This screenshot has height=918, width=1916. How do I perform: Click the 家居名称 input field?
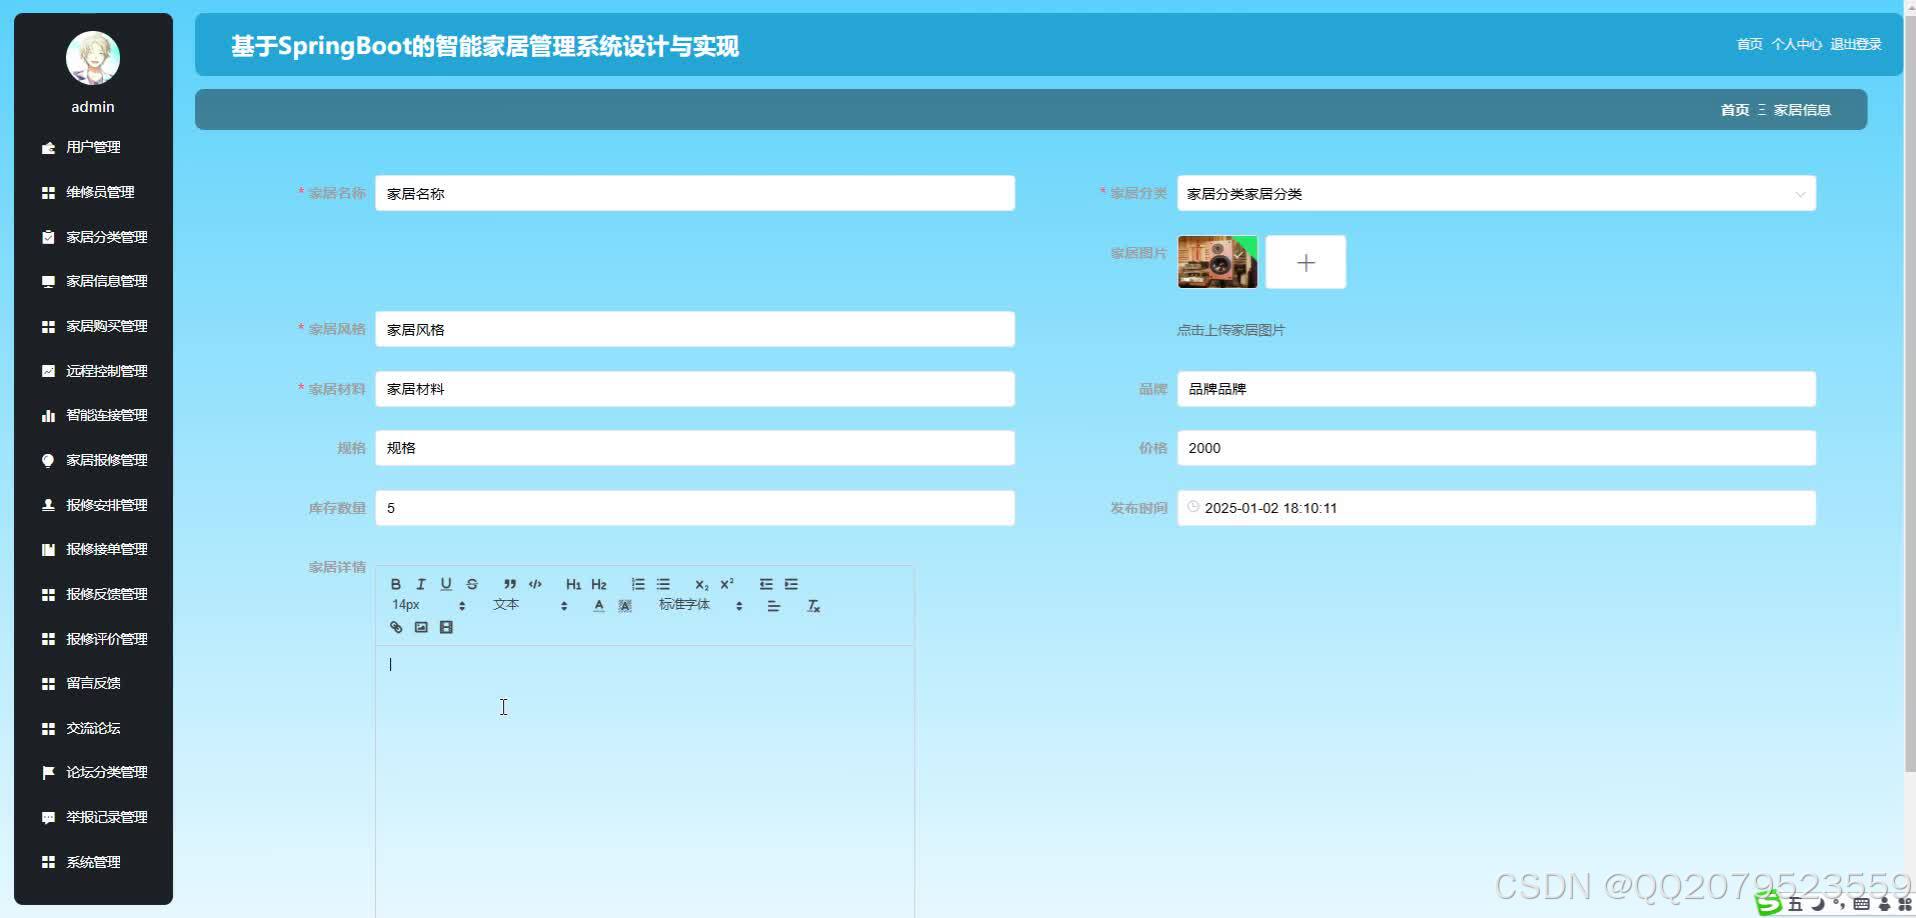pos(695,193)
